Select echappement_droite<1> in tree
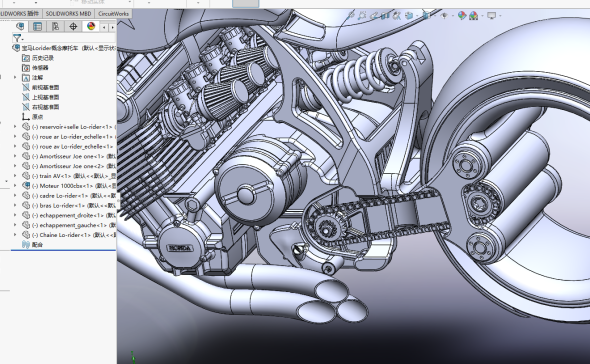The image size is (590, 364). click(69, 215)
